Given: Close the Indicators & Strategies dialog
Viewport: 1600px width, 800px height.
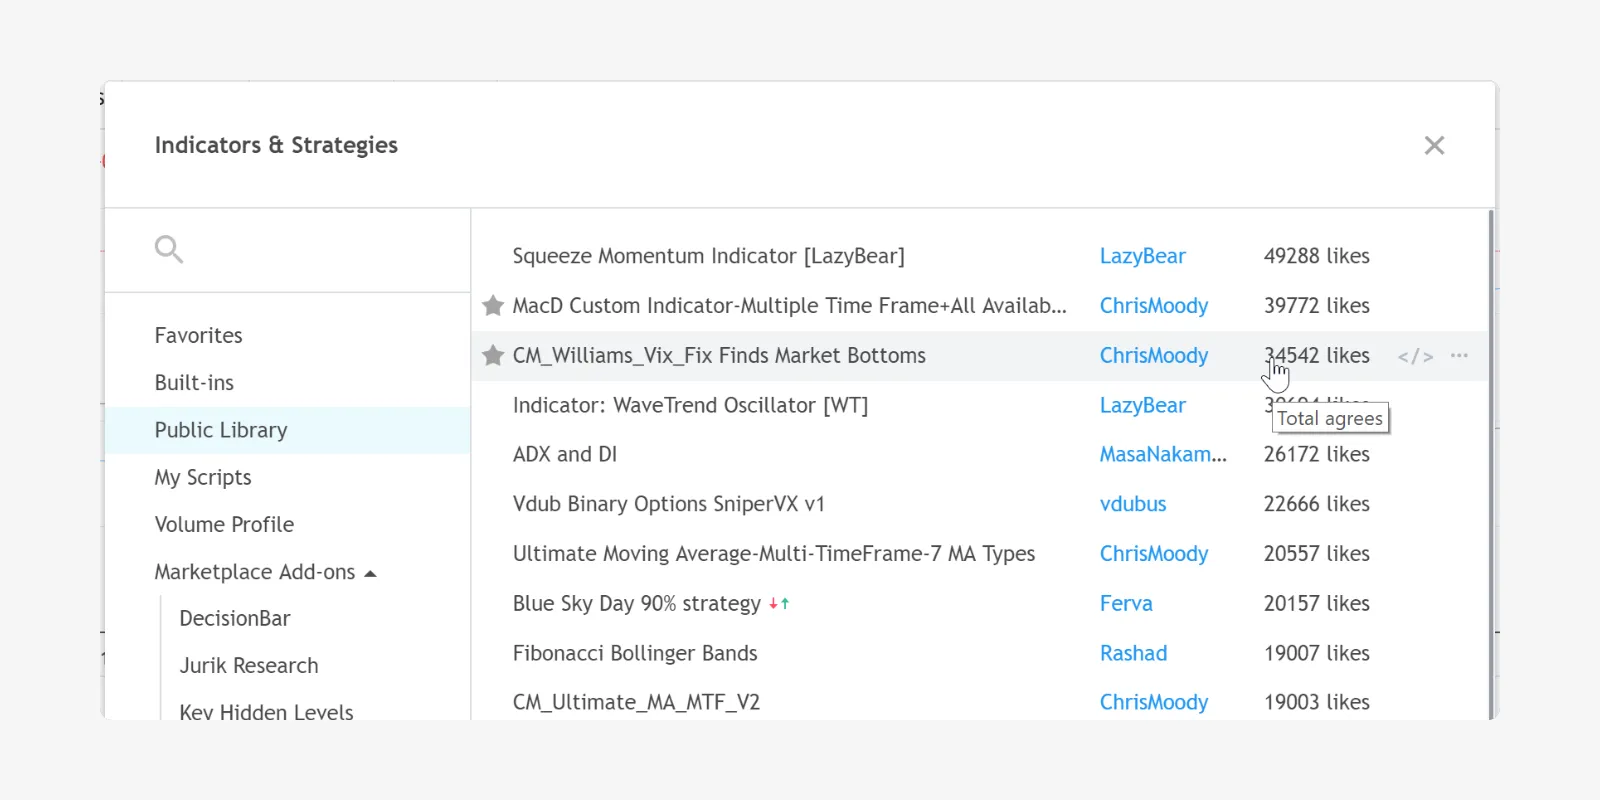Looking at the screenshot, I should 1434,146.
